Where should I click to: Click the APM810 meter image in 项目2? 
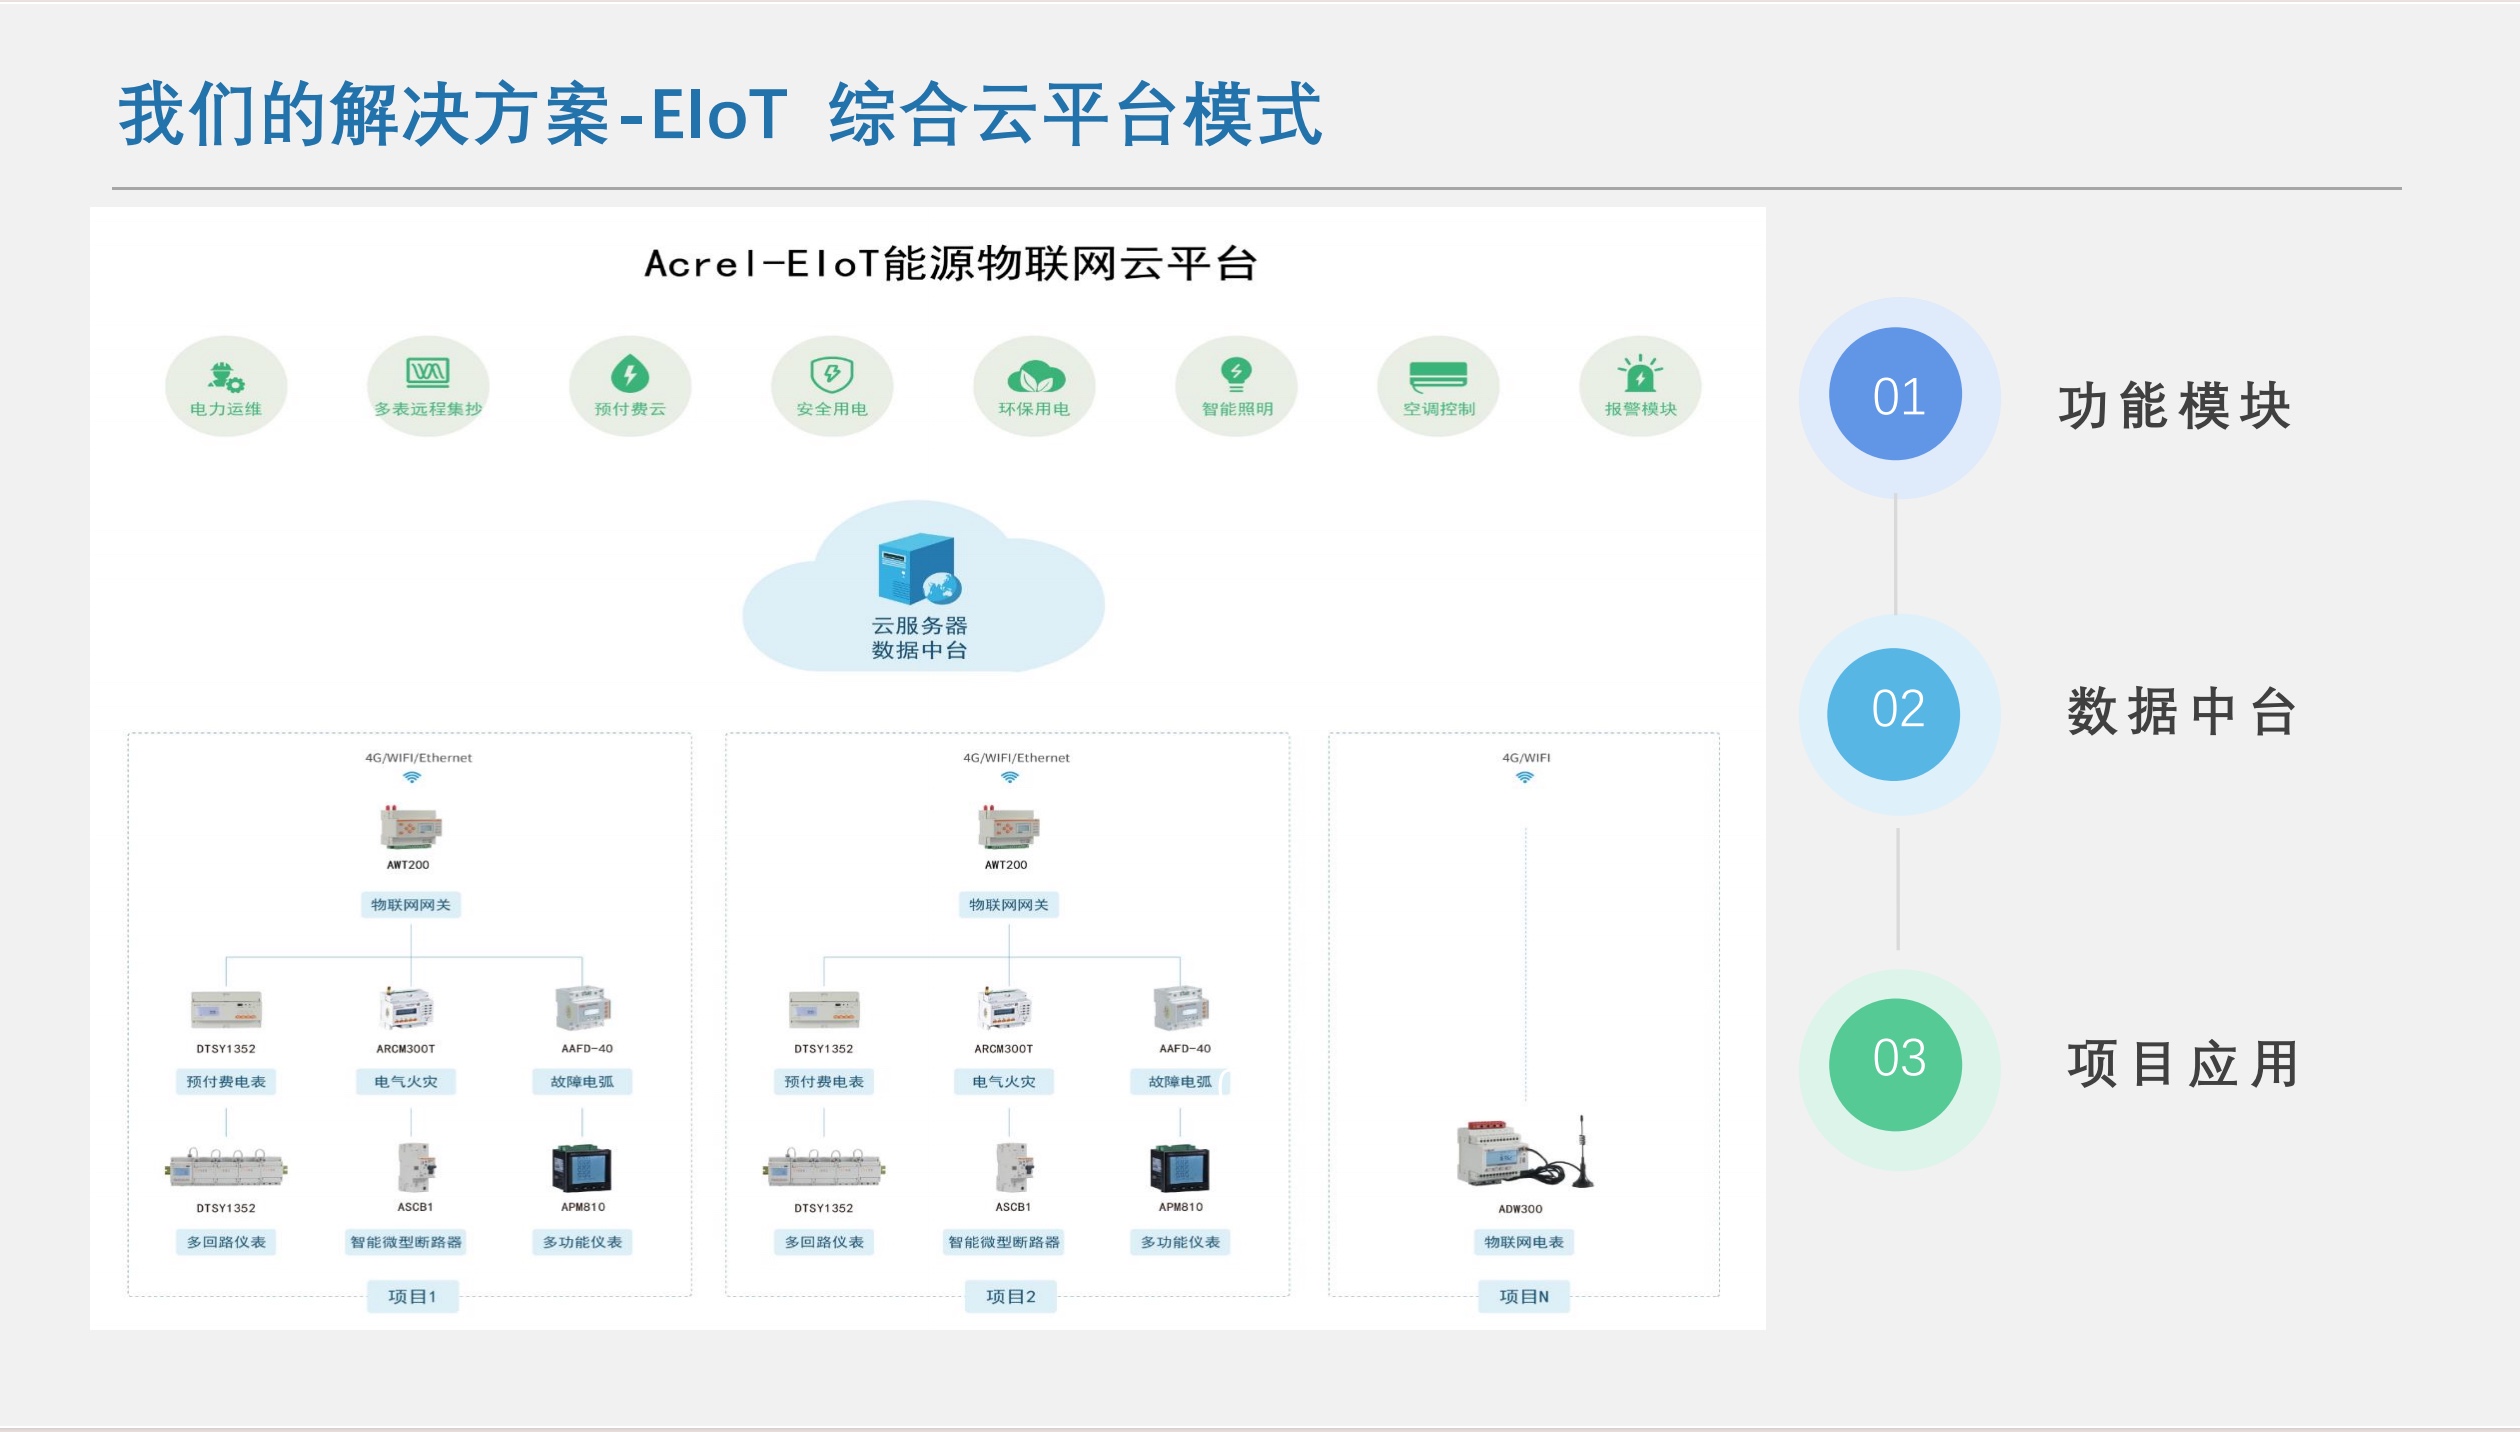coord(1180,1168)
